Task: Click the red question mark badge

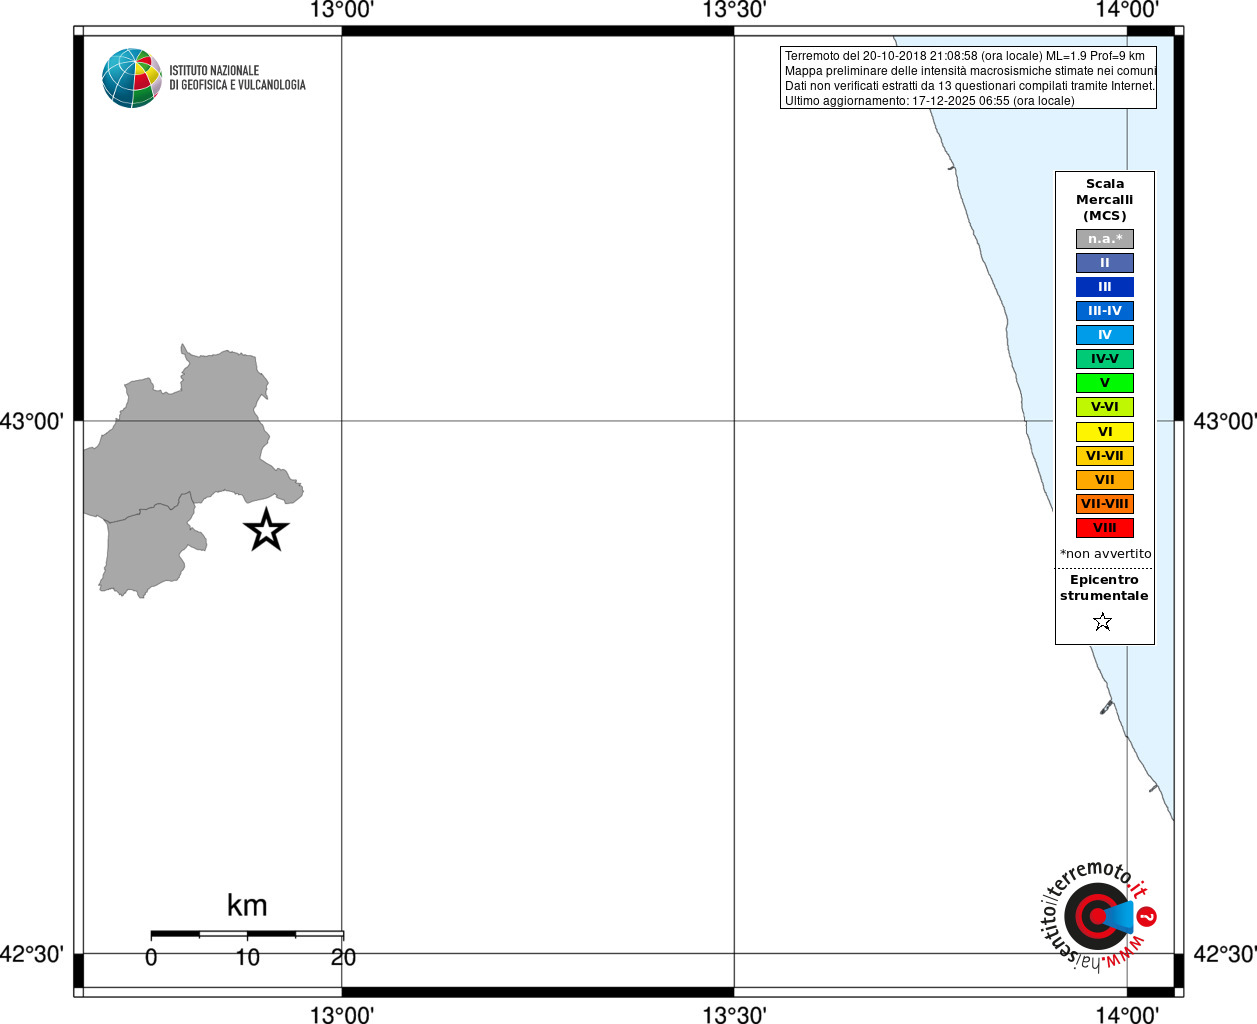Action: coord(1147,916)
